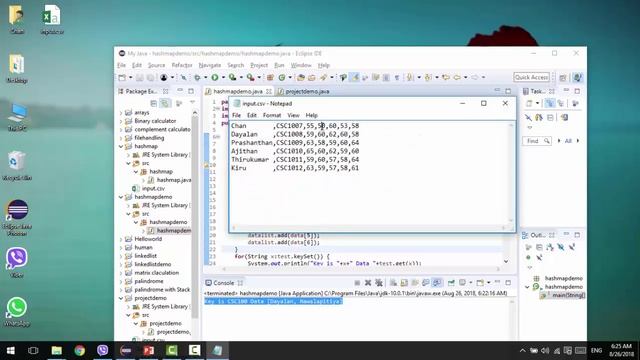Image resolution: width=640 pixels, height=360 pixels.
Task: Expand the Helloworld project
Action: tap(121, 239)
